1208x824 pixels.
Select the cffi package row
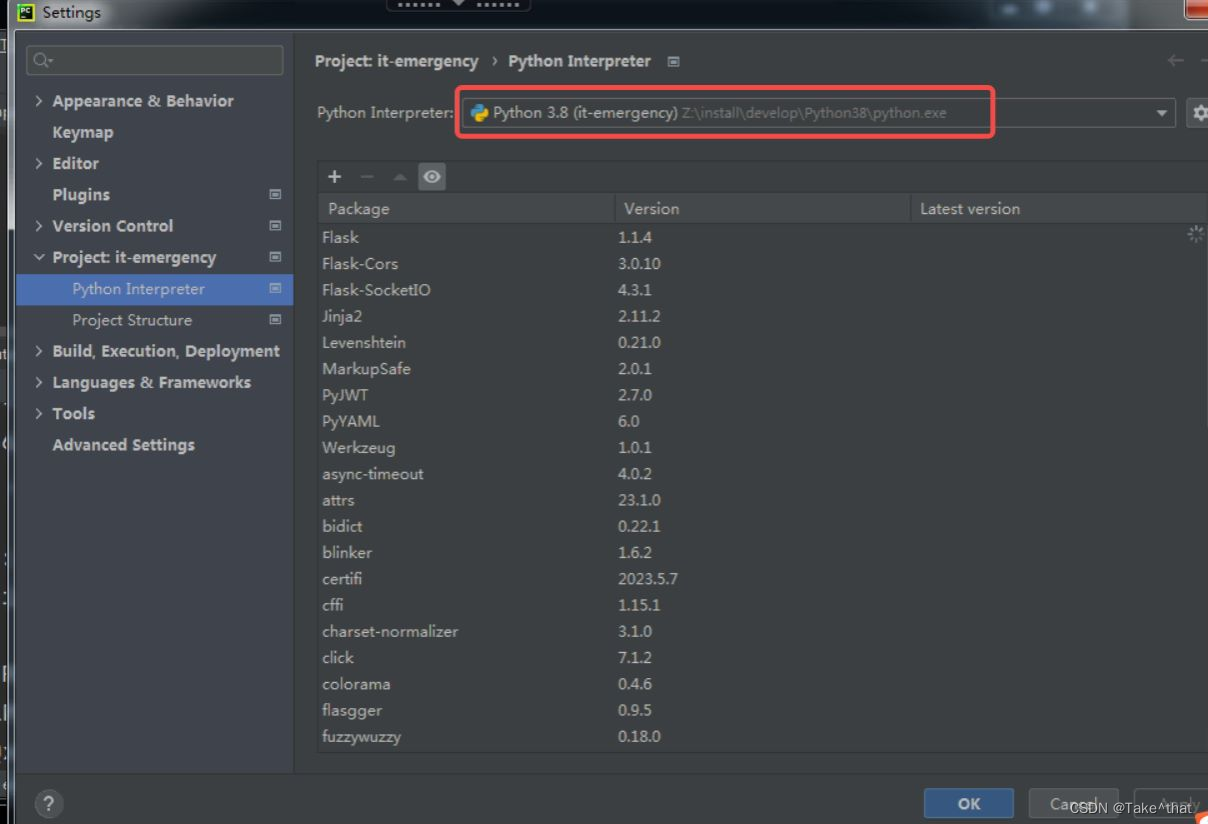(x=763, y=605)
